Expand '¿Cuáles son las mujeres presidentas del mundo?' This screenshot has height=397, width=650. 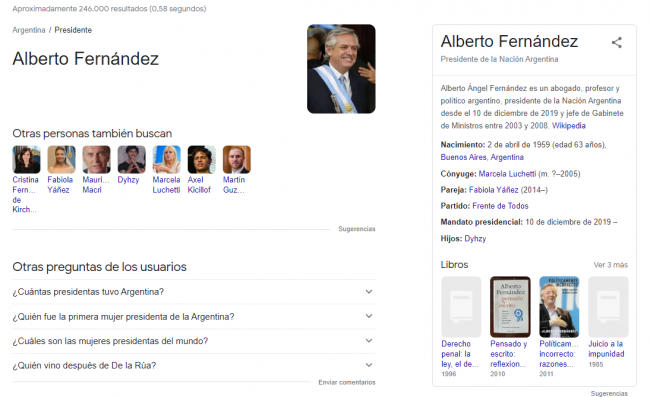[194, 341]
